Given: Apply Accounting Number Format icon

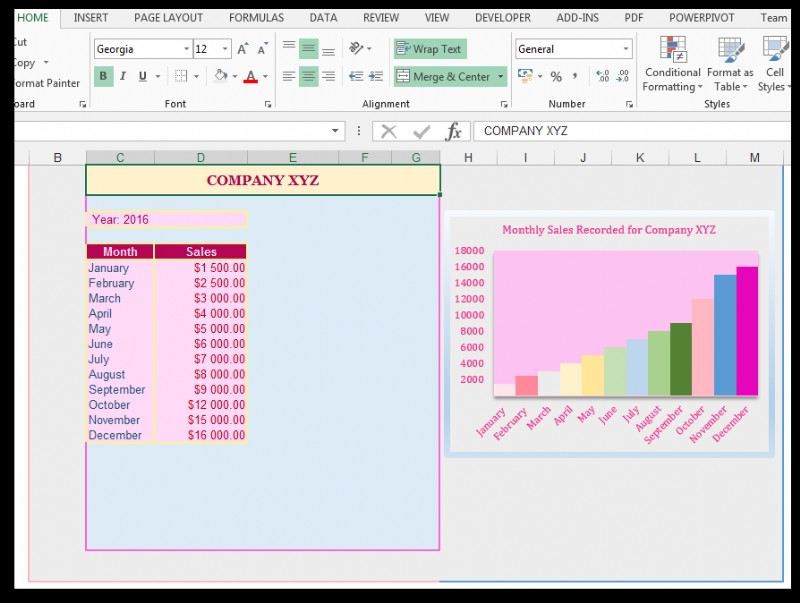Looking at the screenshot, I should [525, 77].
